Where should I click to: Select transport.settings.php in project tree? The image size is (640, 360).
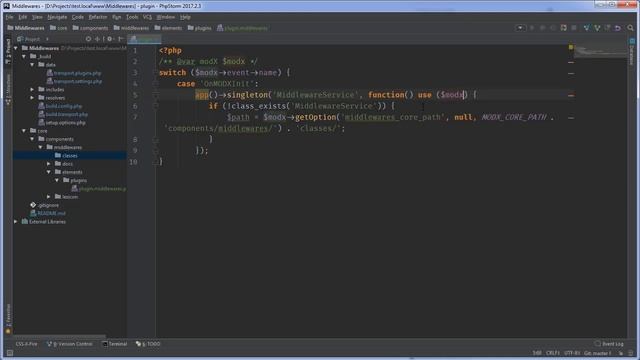coord(74,81)
